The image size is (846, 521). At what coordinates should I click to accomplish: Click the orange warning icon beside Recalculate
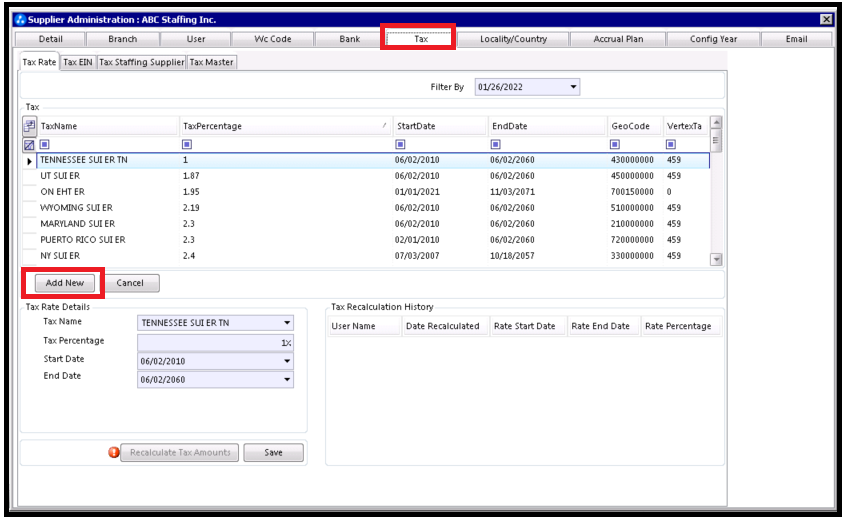[114, 453]
